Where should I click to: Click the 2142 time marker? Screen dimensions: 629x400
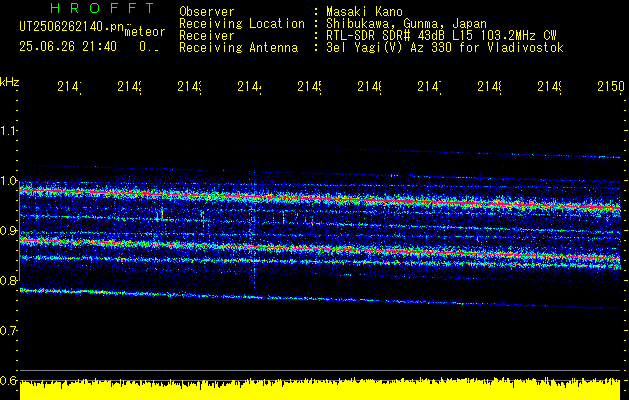(130, 86)
